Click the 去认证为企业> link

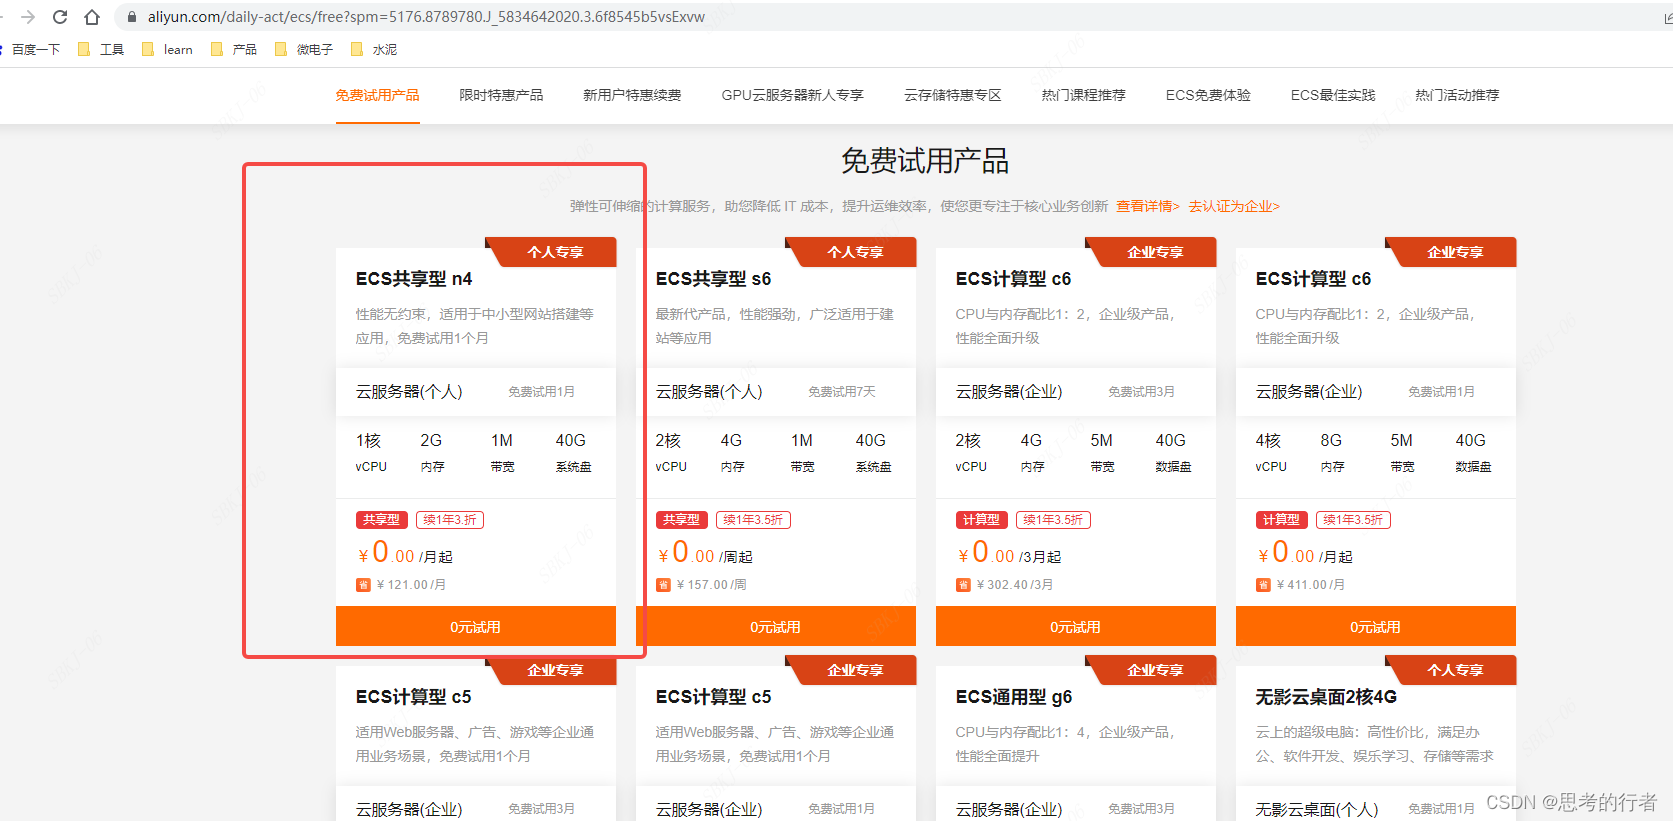[1234, 206]
